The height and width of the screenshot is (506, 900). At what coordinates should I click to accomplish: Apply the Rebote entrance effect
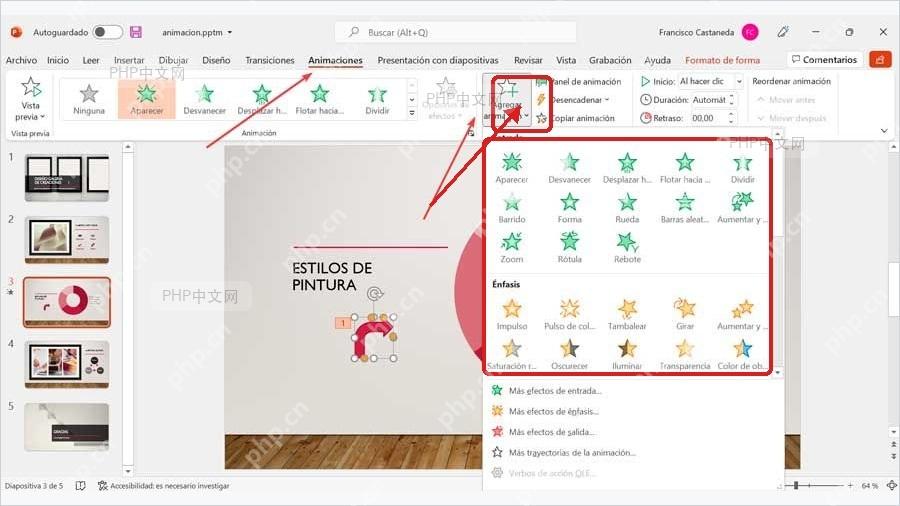[x=627, y=247]
